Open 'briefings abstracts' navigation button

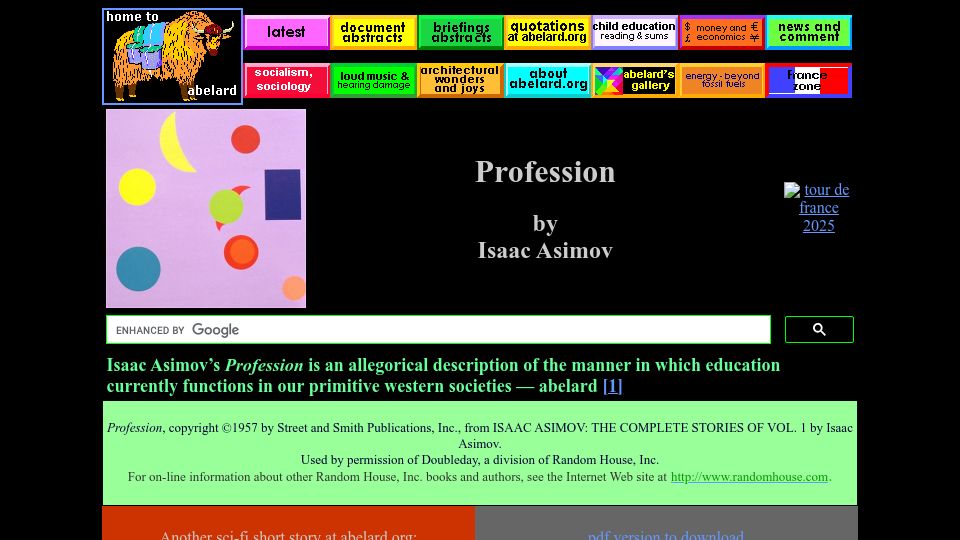coord(460,32)
